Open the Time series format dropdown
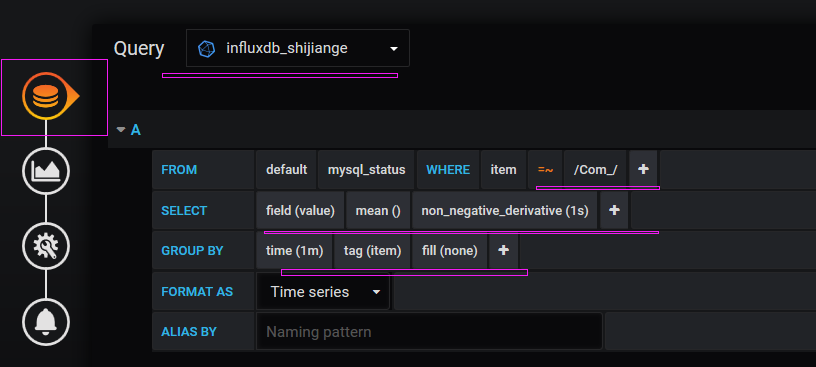Image resolution: width=816 pixels, height=367 pixels. pyautogui.click(x=323, y=292)
